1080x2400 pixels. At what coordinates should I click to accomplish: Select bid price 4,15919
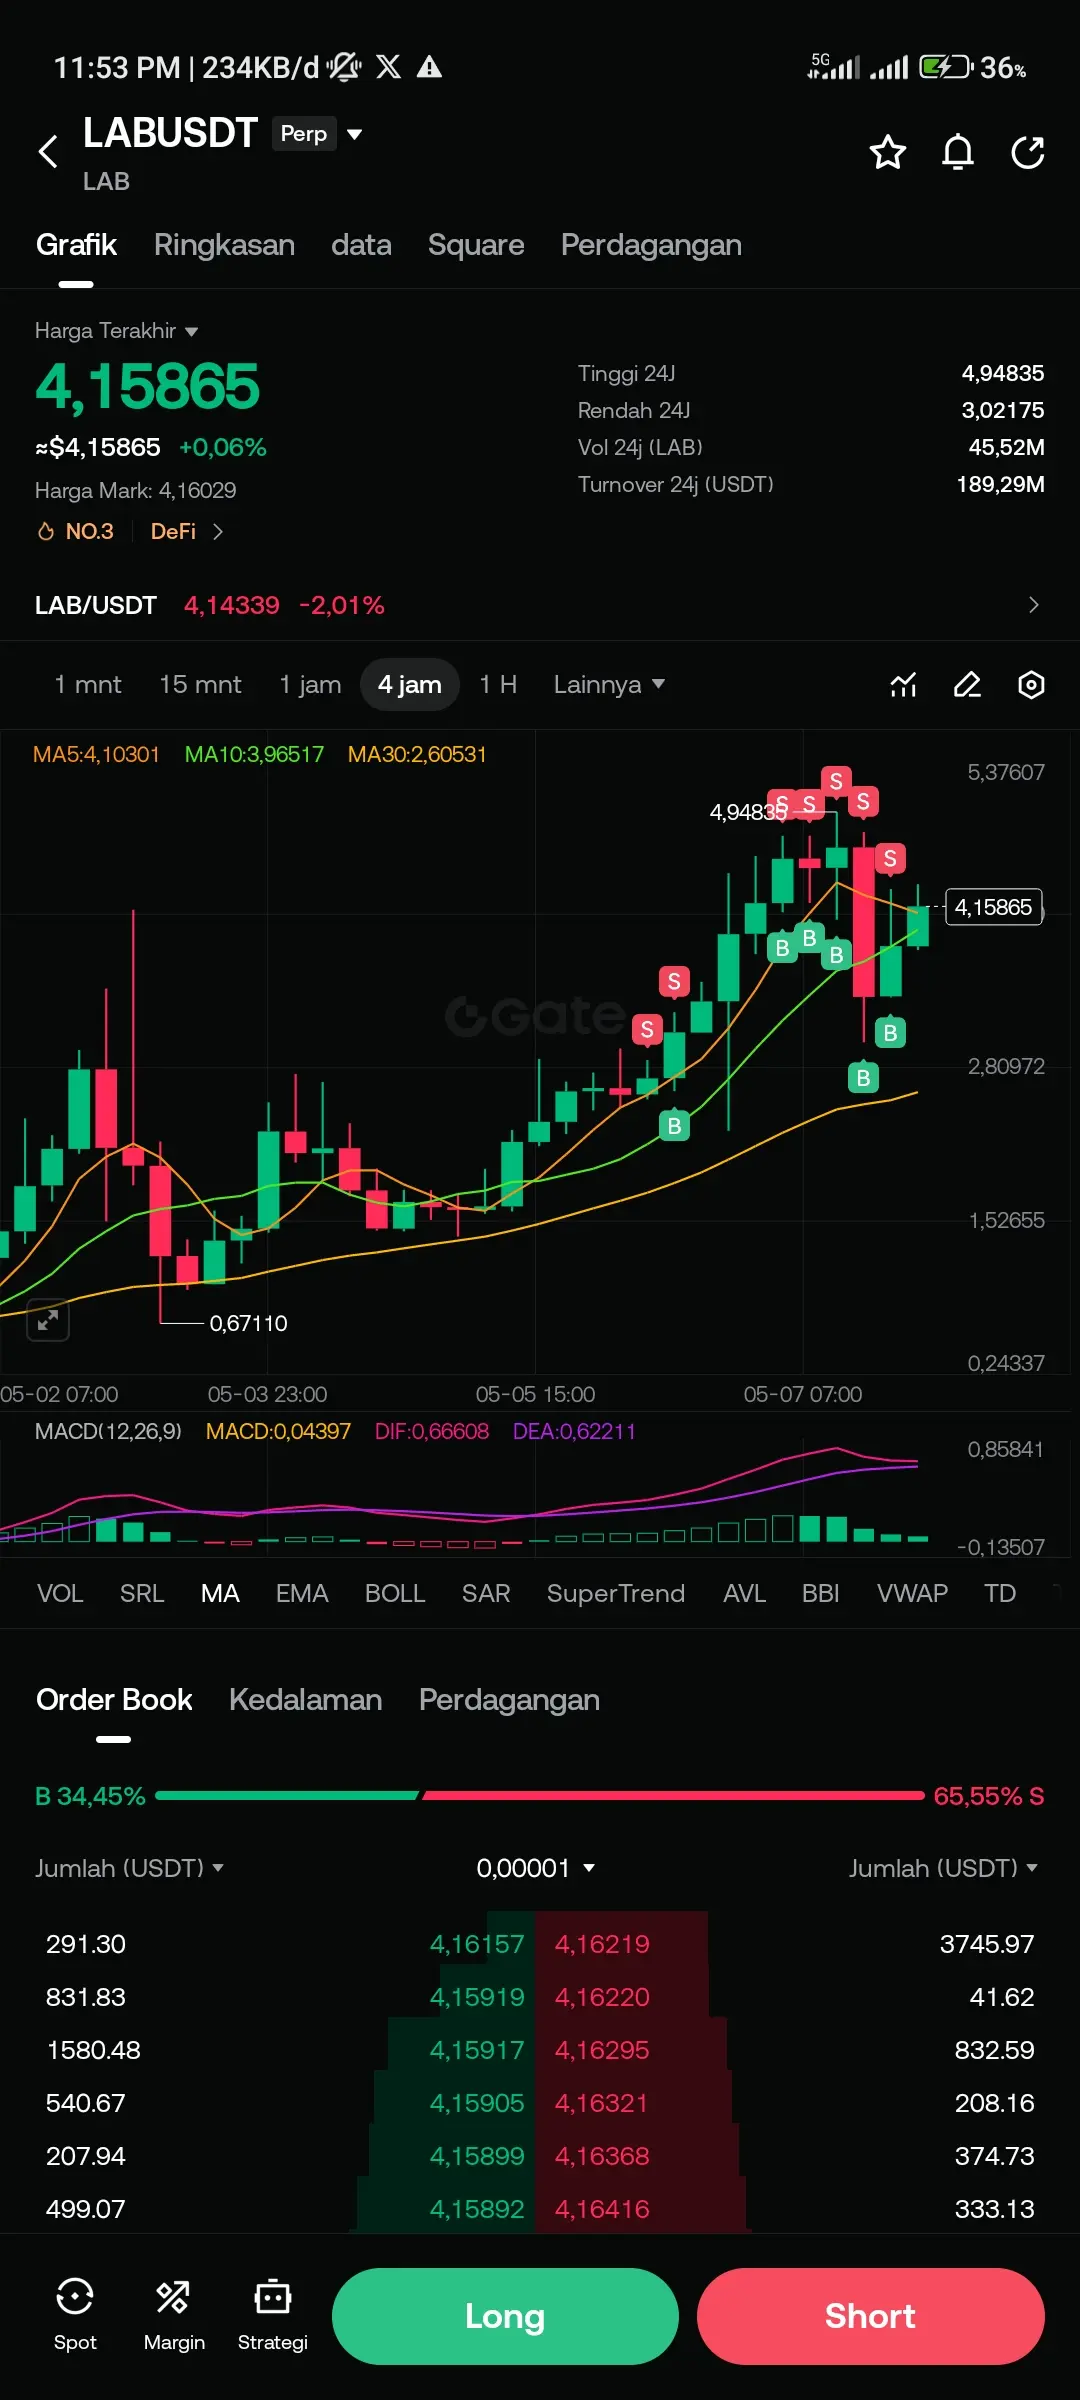[477, 1997]
